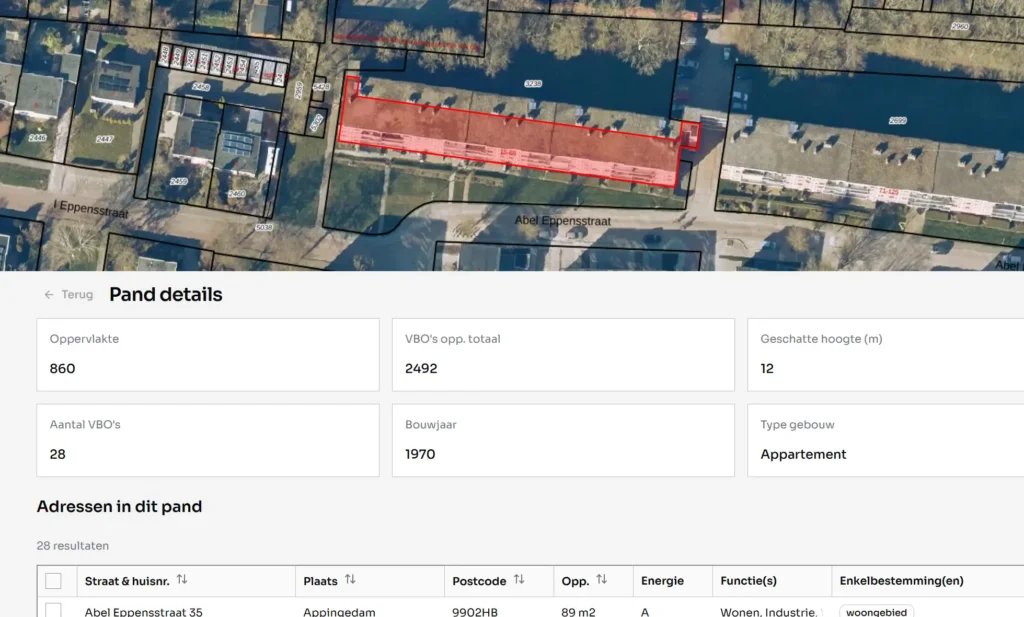Image resolution: width=1024 pixels, height=617 pixels.
Task: Click parcel 3238 on the map
Action: click(533, 84)
